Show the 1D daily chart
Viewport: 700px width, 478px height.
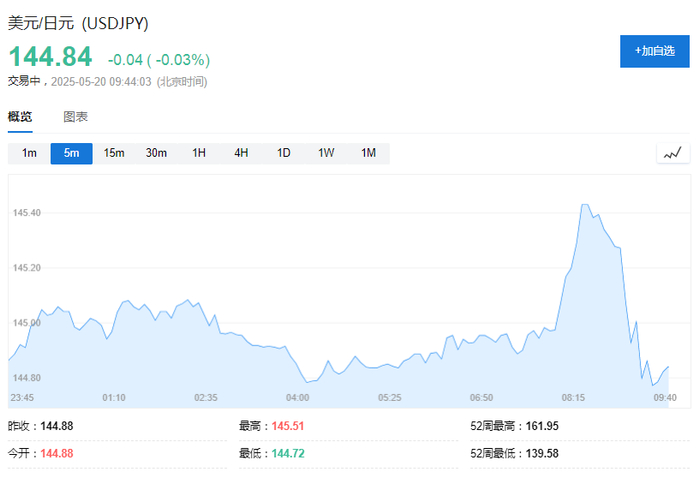pos(283,153)
